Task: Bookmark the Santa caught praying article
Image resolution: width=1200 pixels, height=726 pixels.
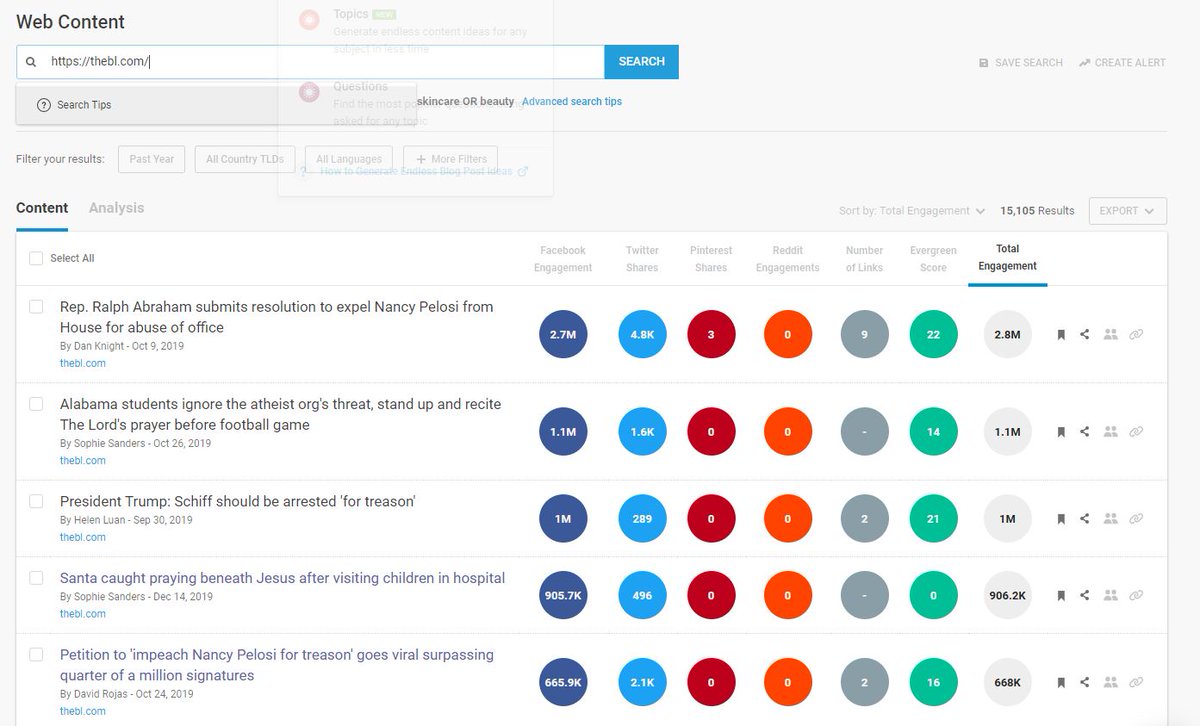Action: click(1061, 596)
